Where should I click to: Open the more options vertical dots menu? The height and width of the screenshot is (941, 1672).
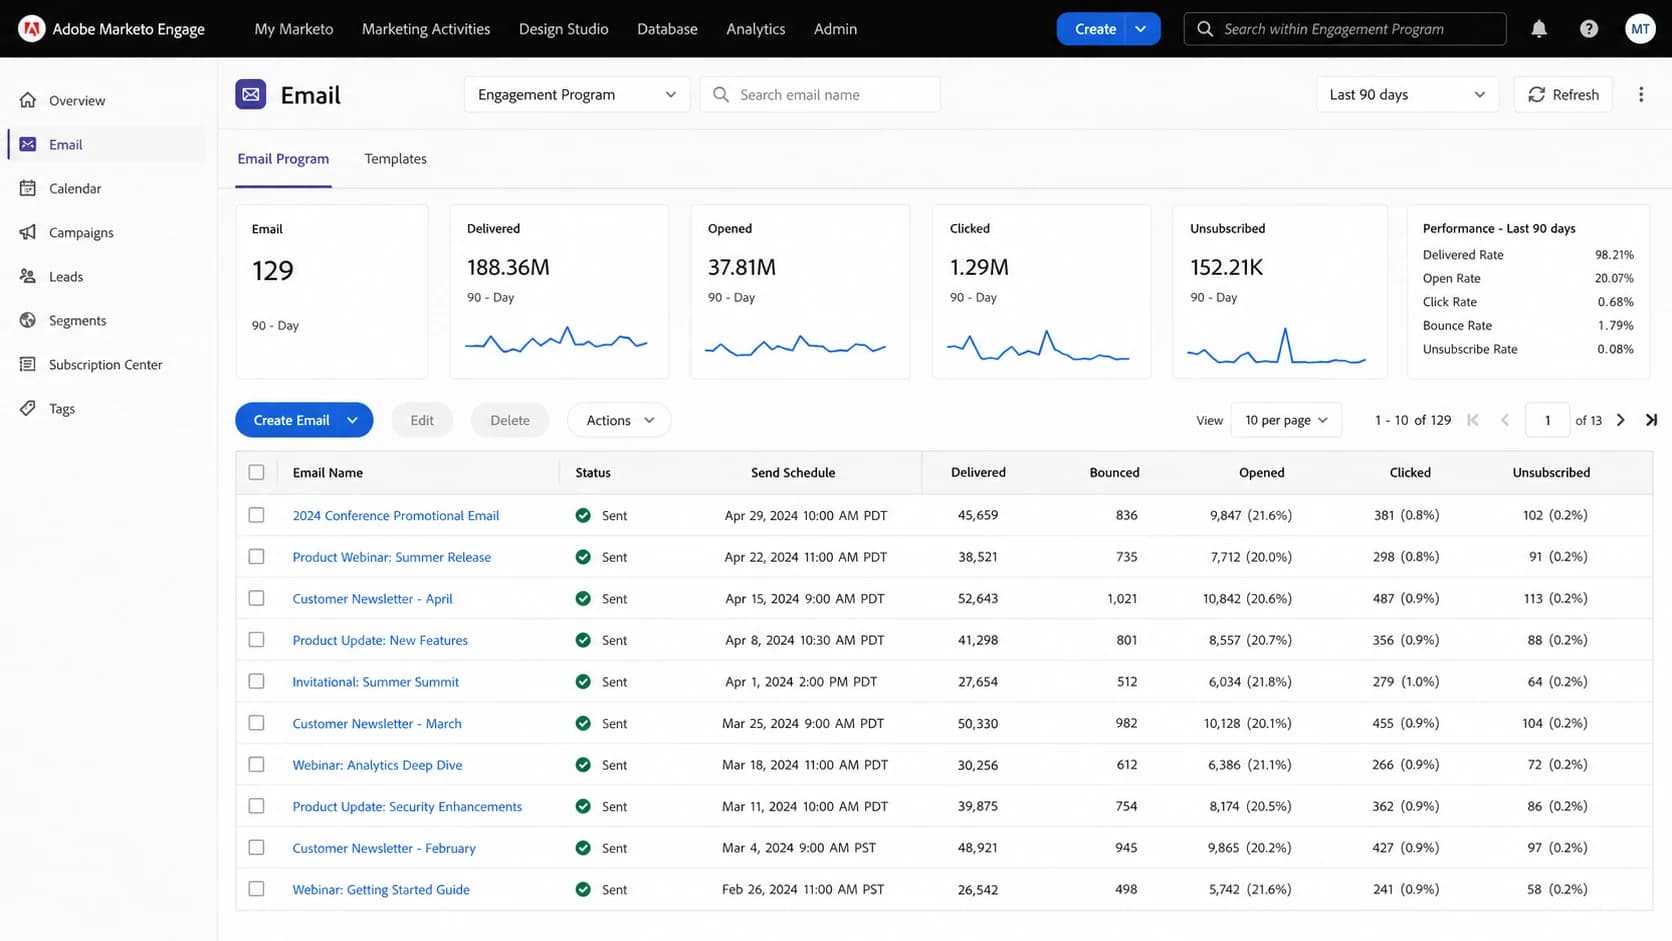[1641, 95]
